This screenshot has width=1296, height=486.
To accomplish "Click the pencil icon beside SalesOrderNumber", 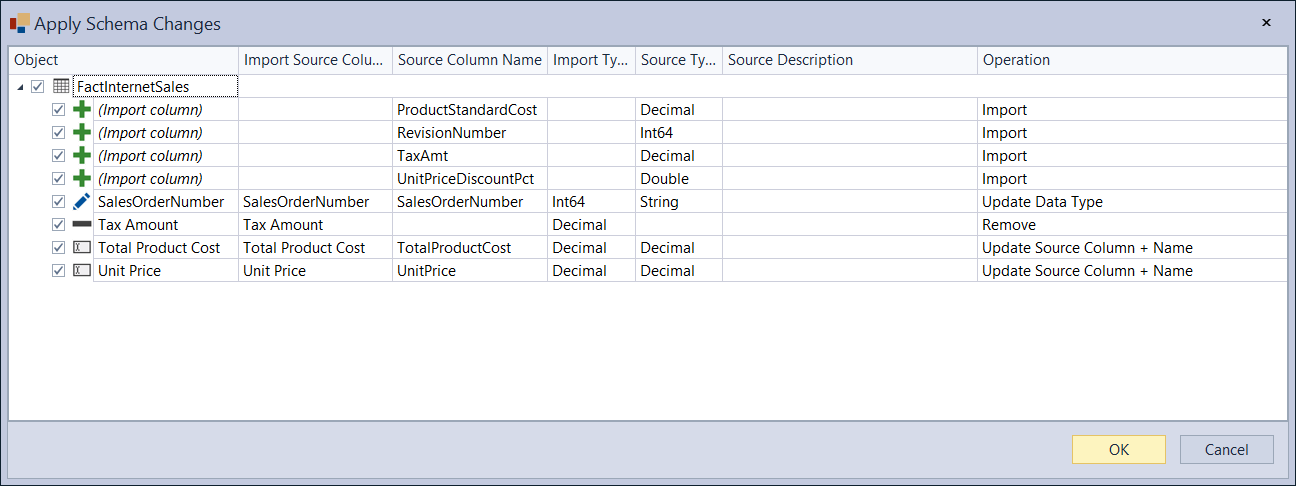I will point(82,202).
